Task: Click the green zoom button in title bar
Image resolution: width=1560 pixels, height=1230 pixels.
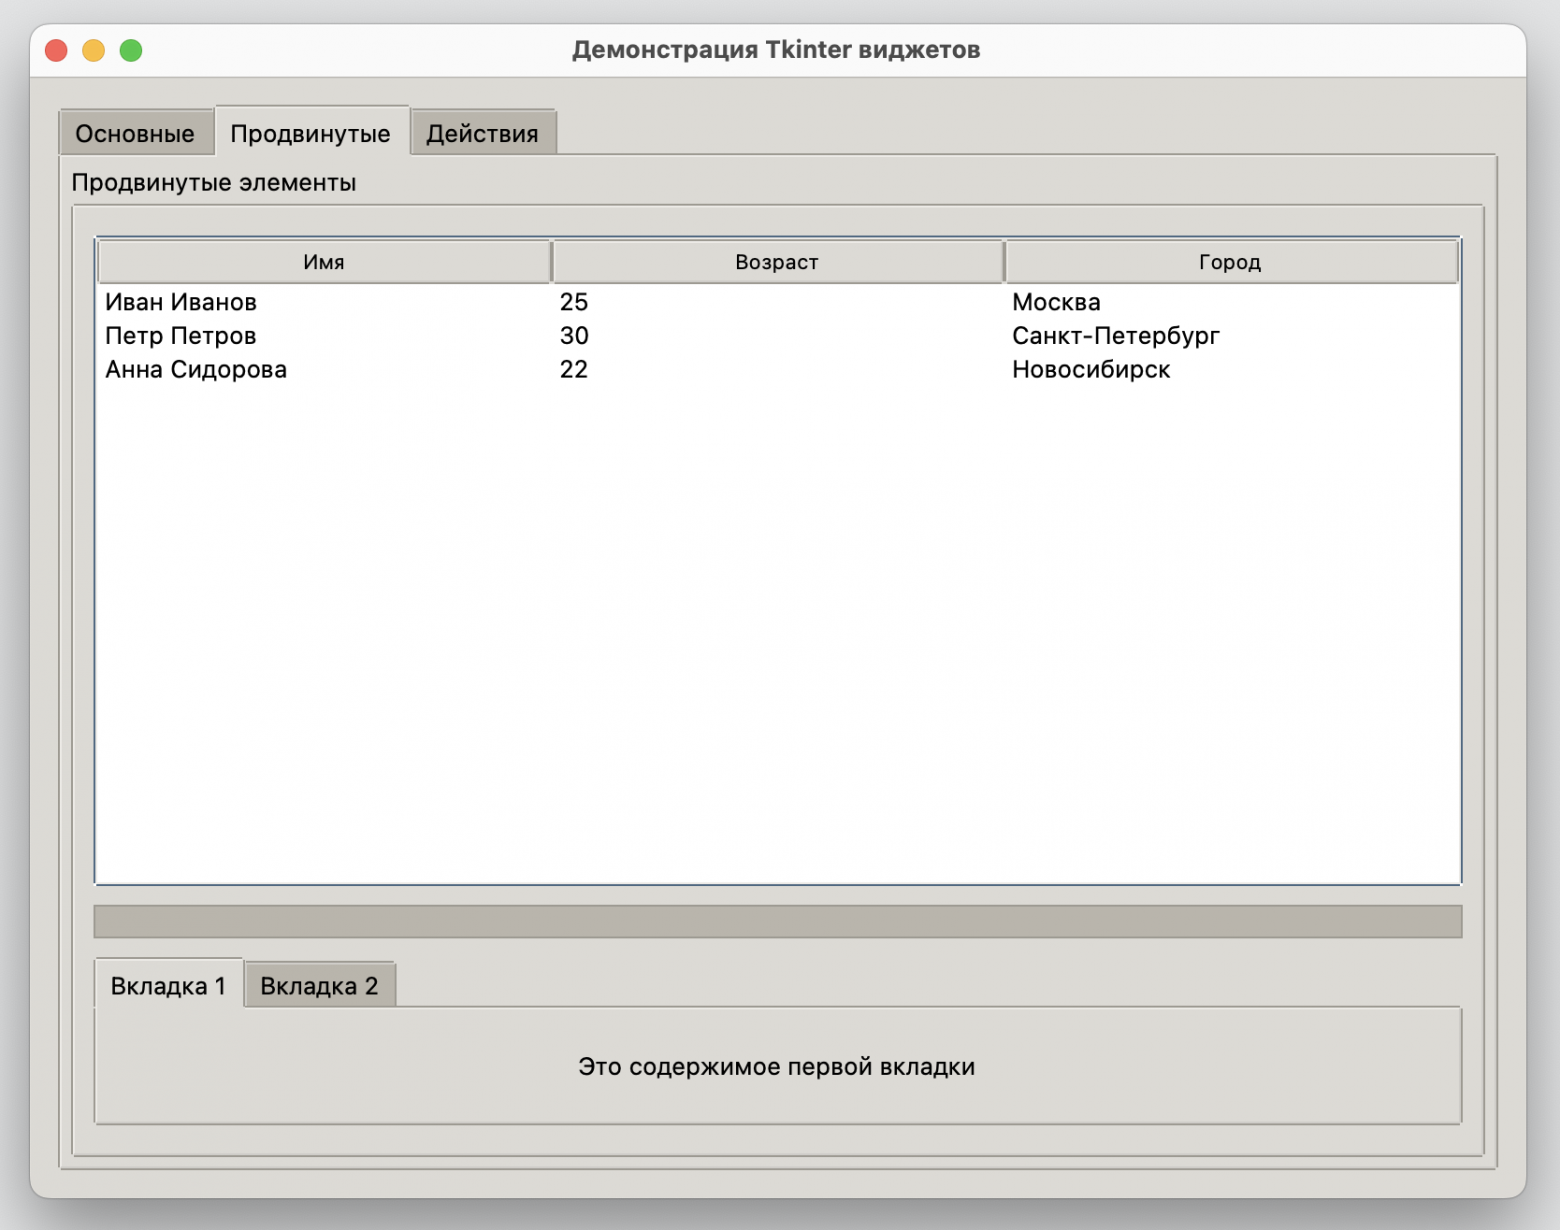Action: [x=129, y=48]
